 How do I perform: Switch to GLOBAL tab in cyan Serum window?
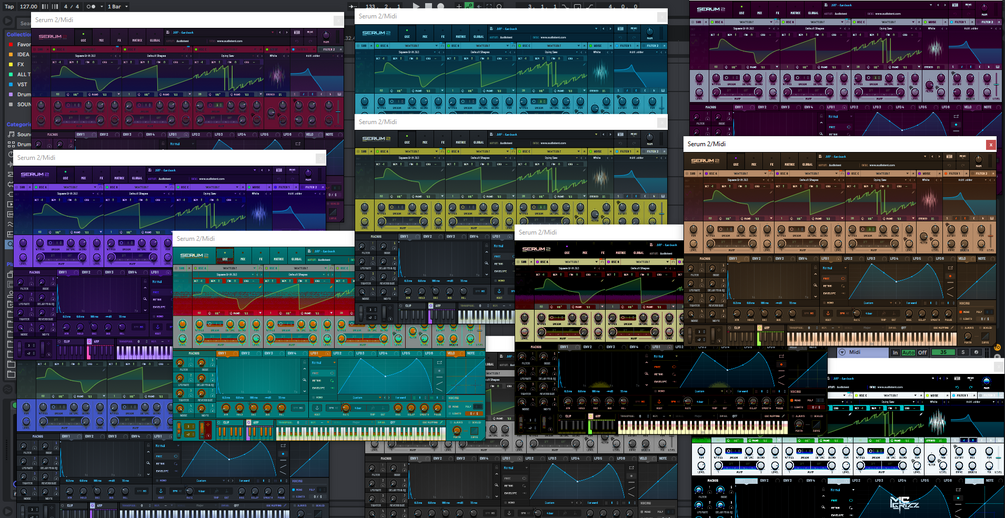coord(479,33)
